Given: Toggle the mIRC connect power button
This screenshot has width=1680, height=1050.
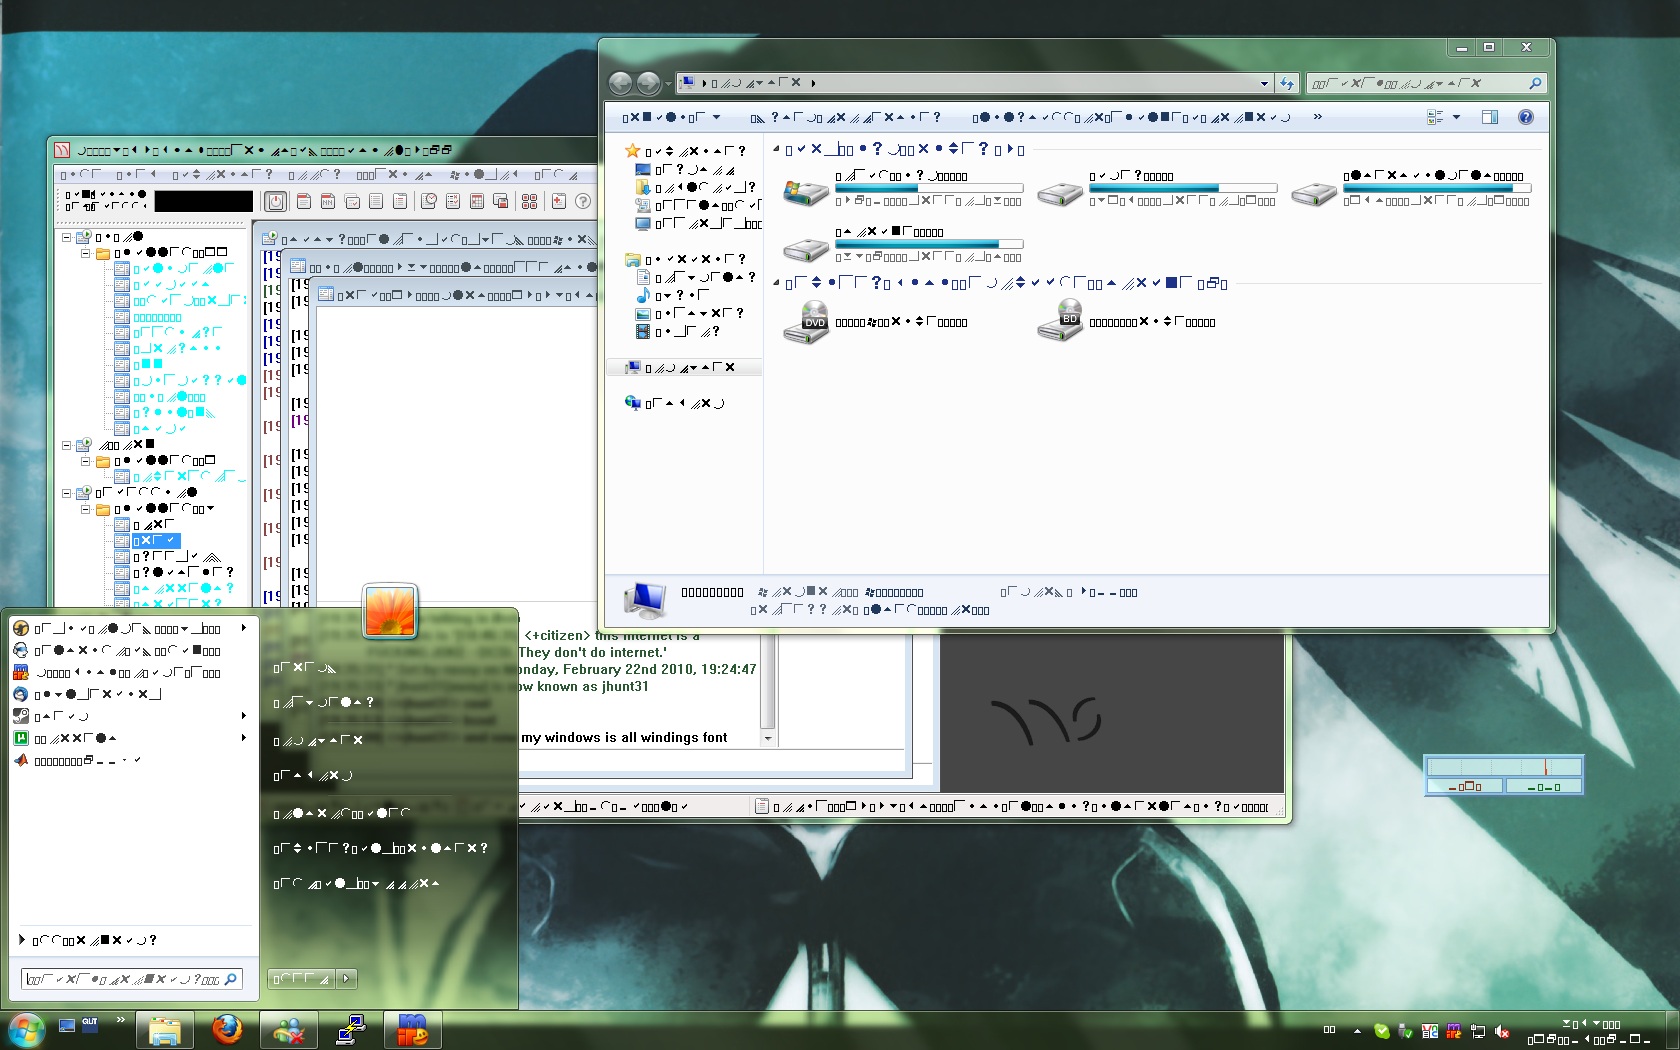Looking at the screenshot, I should [275, 201].
